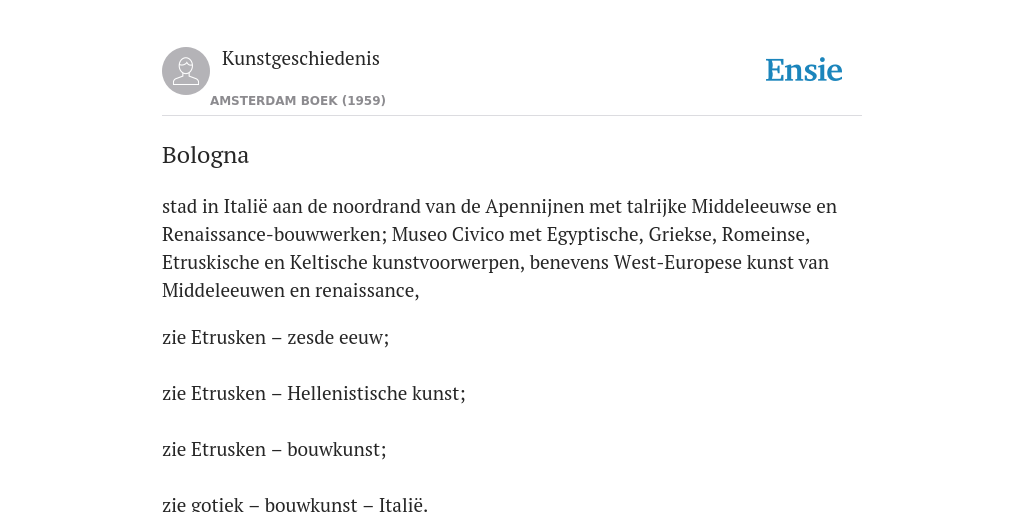Click the line 'zie gotiek – bouwkunst – Italië.'
The image size is (1024, 512).
pyautogui.click(x=295, y=504)
